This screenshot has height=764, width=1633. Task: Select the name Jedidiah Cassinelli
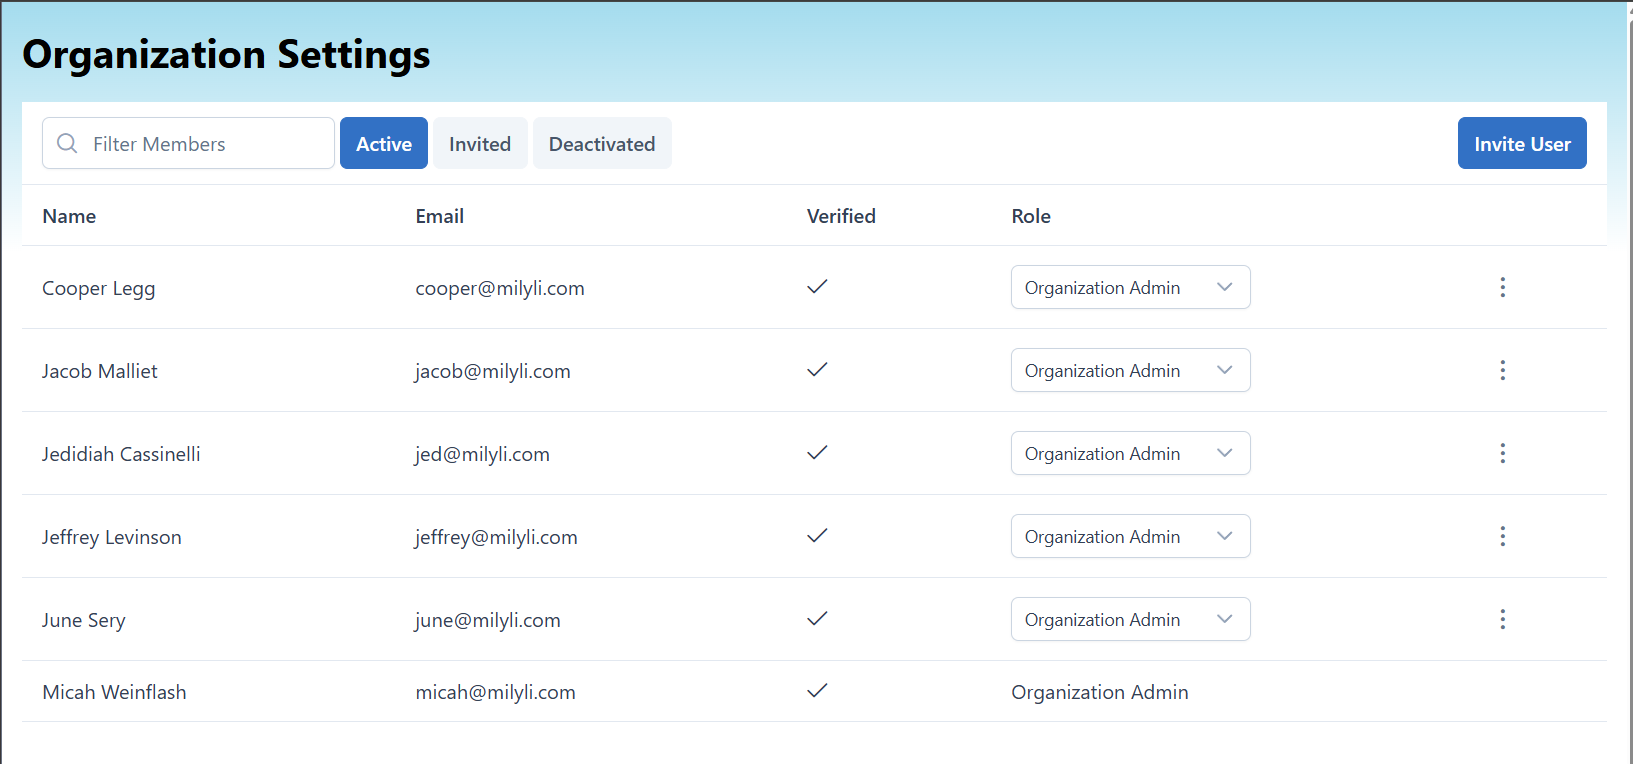(121, 454)
